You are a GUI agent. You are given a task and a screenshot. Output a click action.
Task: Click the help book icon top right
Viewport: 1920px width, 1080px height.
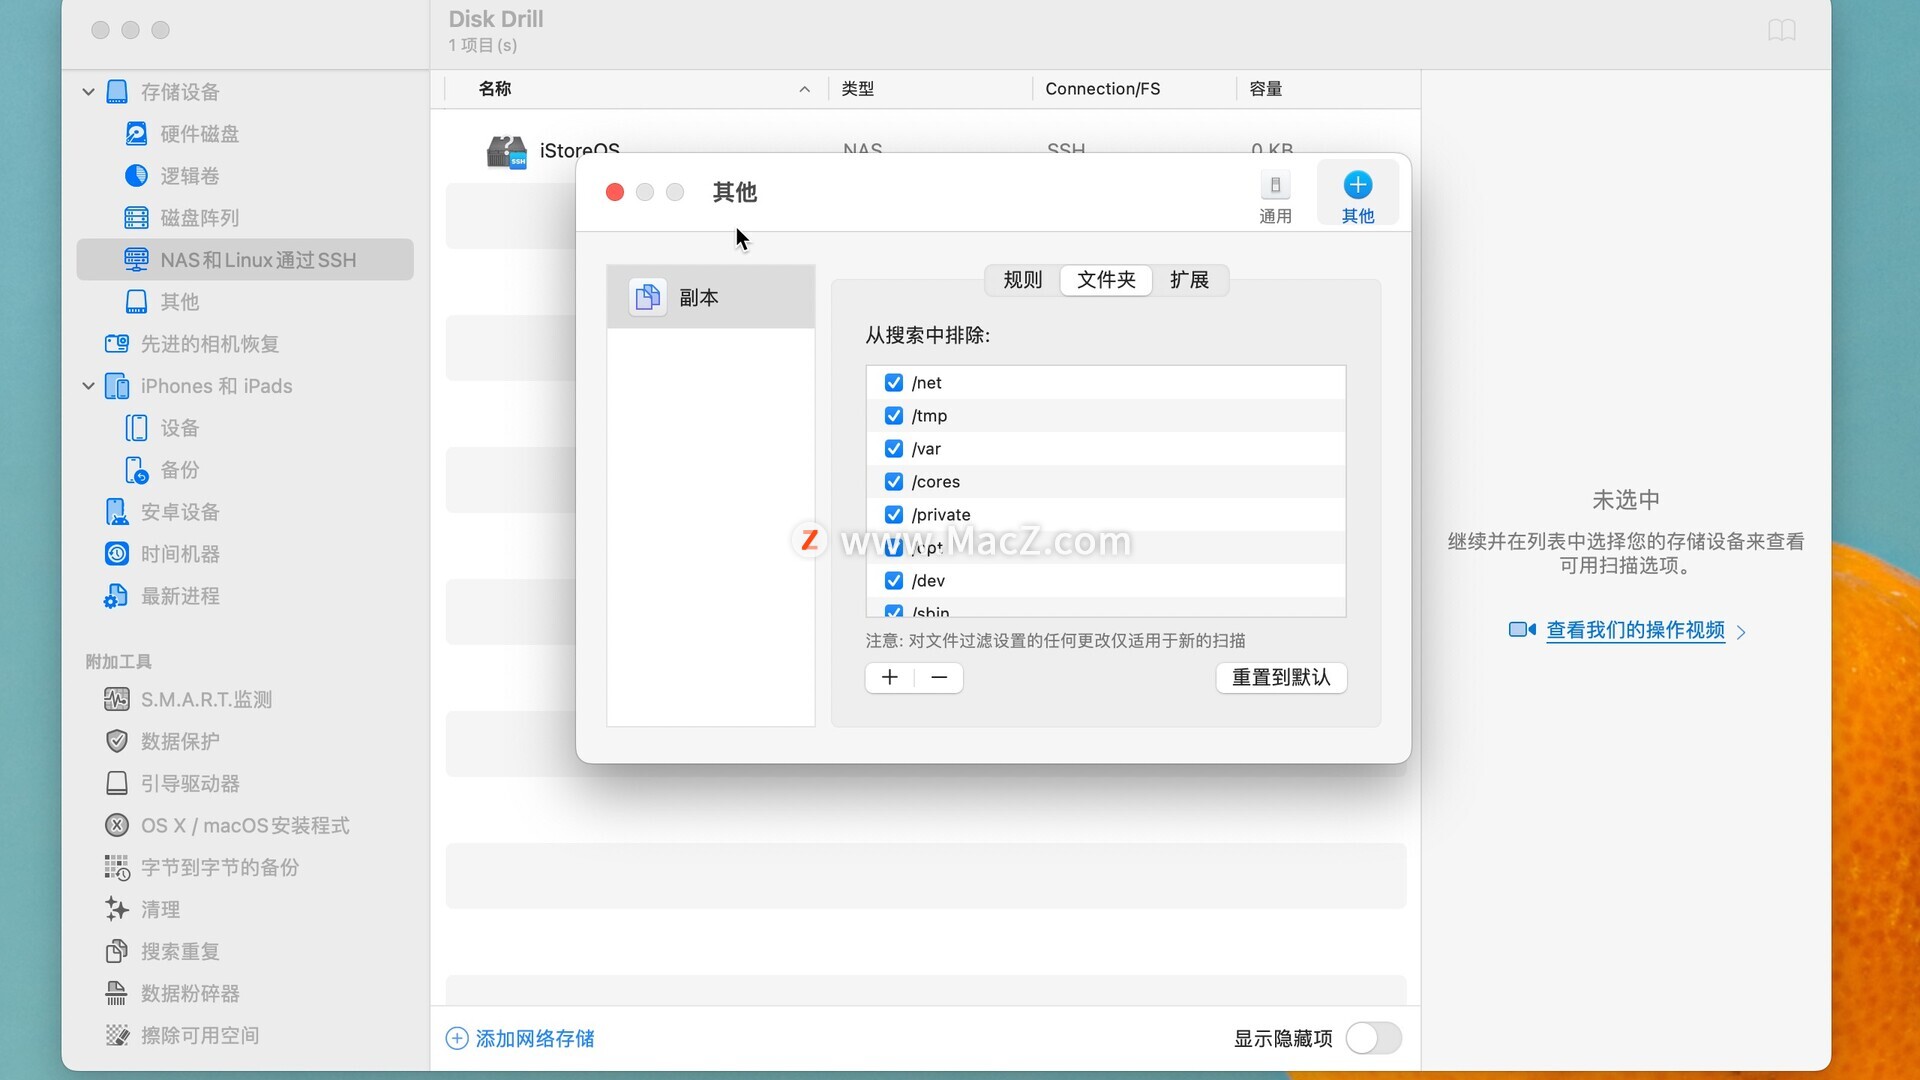point(1781,30)
